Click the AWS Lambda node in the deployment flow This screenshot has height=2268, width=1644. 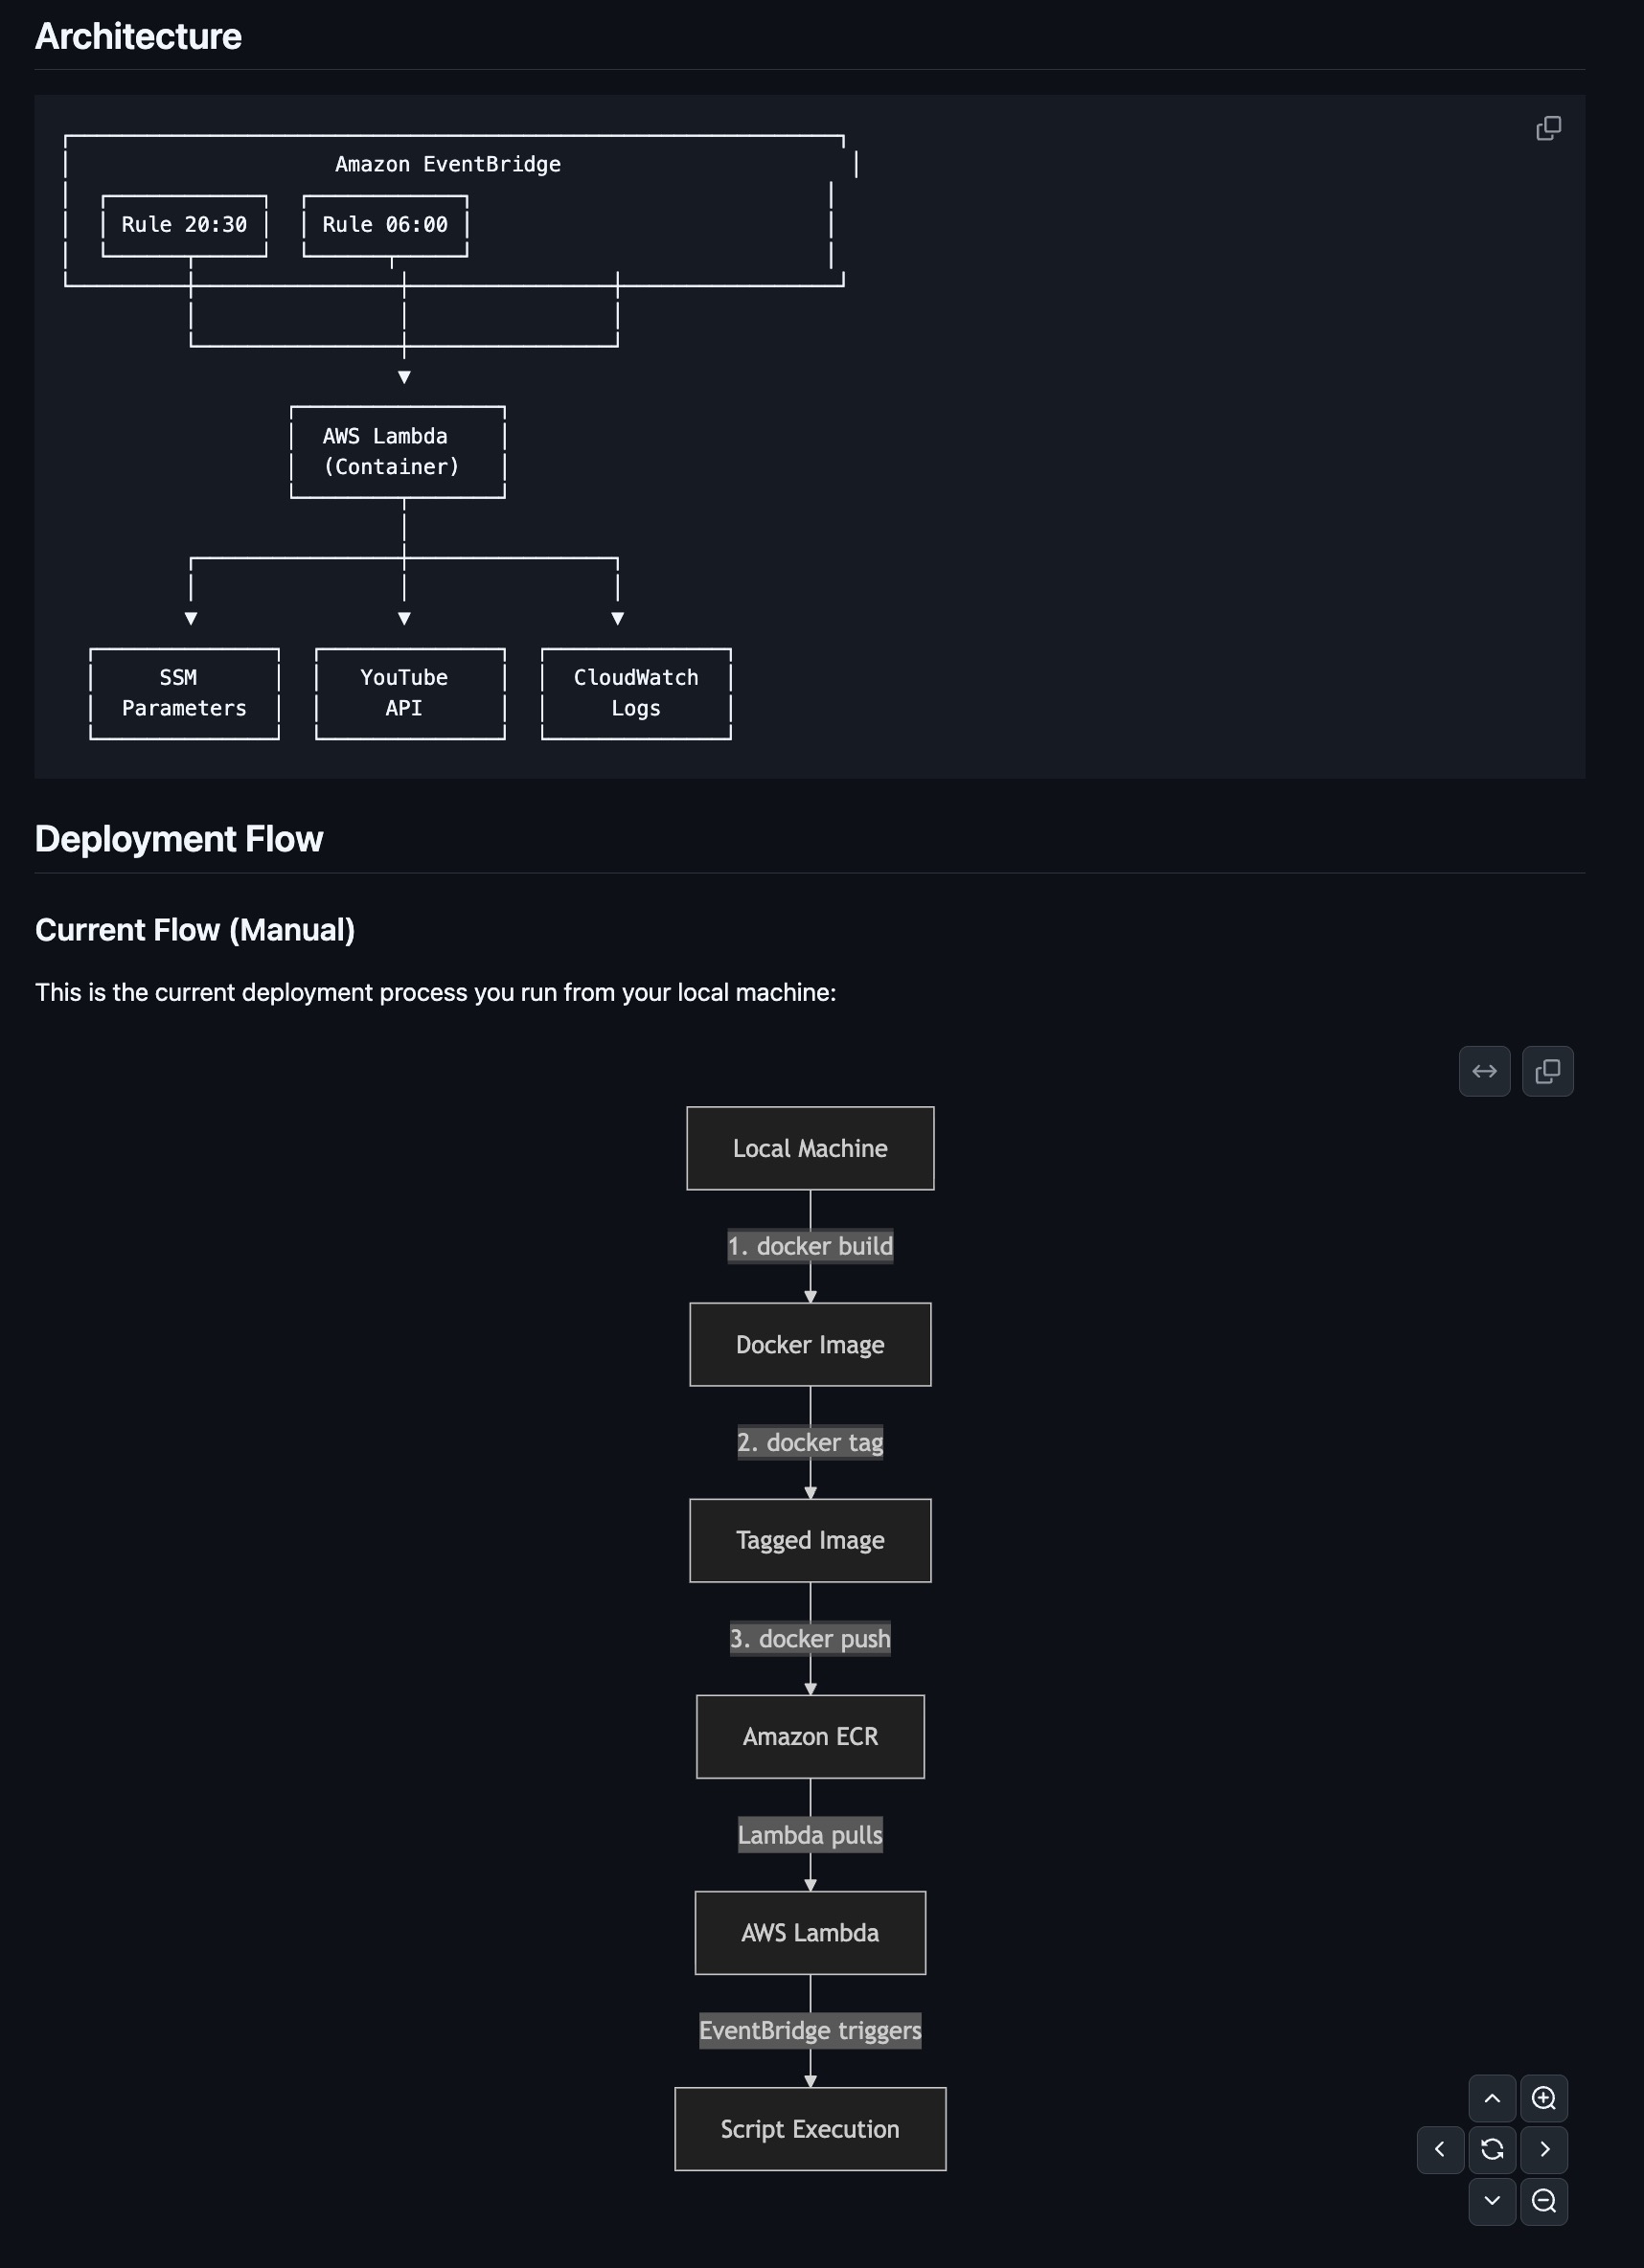(809, 1933)
